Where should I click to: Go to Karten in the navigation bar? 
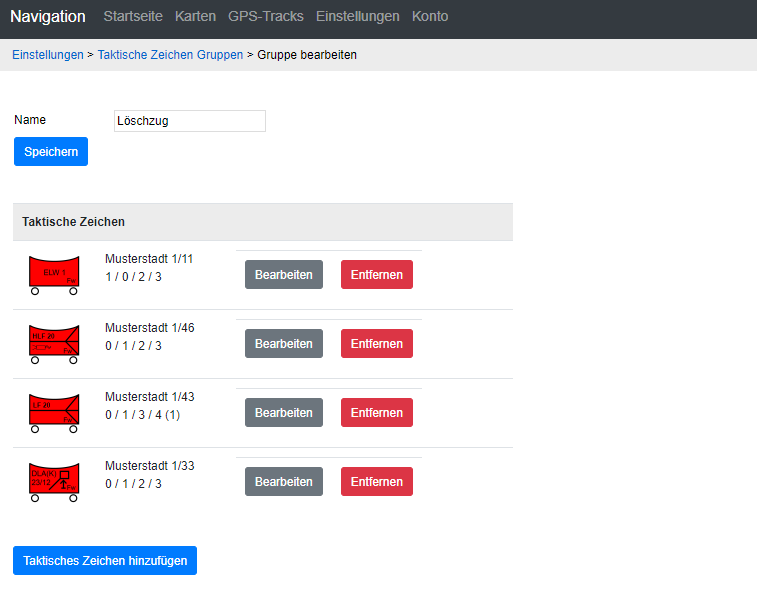coord(195,17)
